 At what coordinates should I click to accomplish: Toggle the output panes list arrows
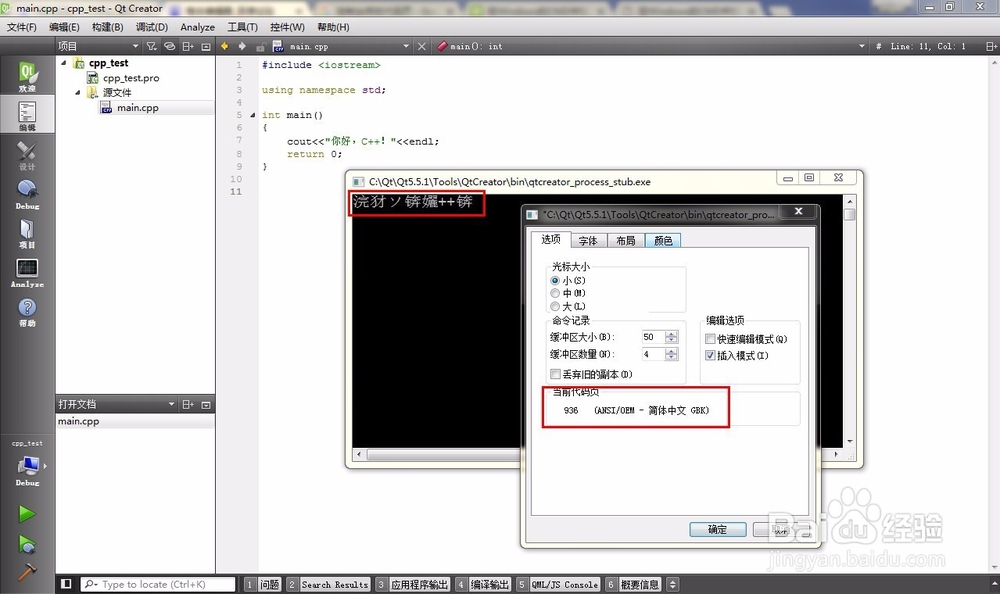coord(672,584)
